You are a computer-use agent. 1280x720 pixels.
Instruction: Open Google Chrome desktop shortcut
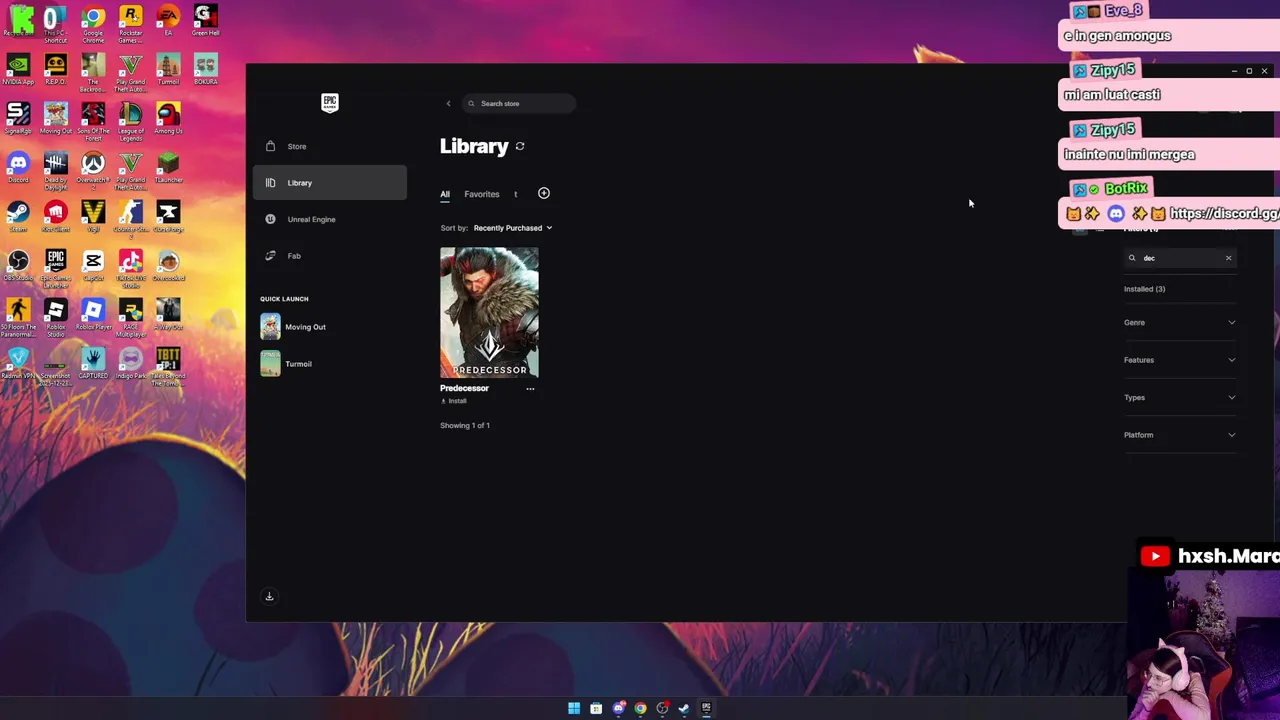click(x=93, y=24)
